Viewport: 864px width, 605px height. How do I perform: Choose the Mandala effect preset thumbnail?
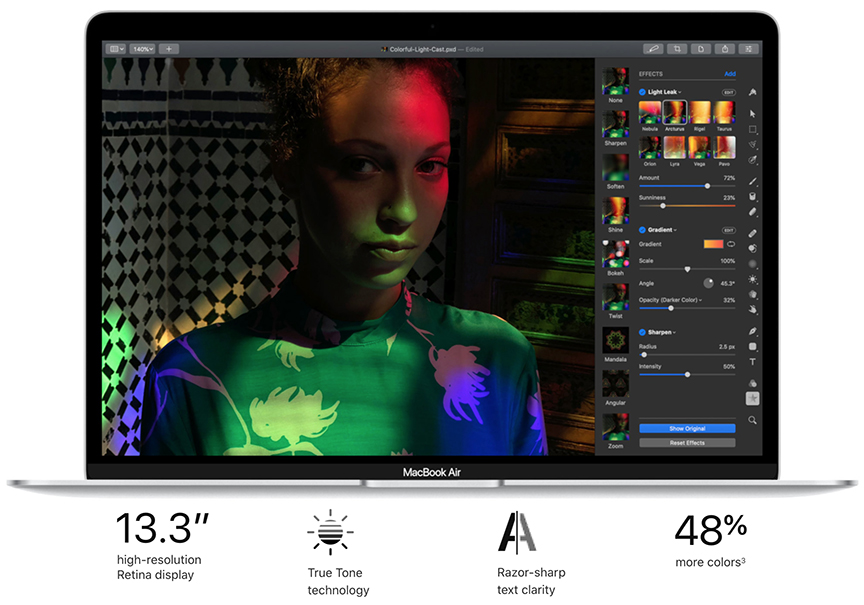click(x=615, y=340)
